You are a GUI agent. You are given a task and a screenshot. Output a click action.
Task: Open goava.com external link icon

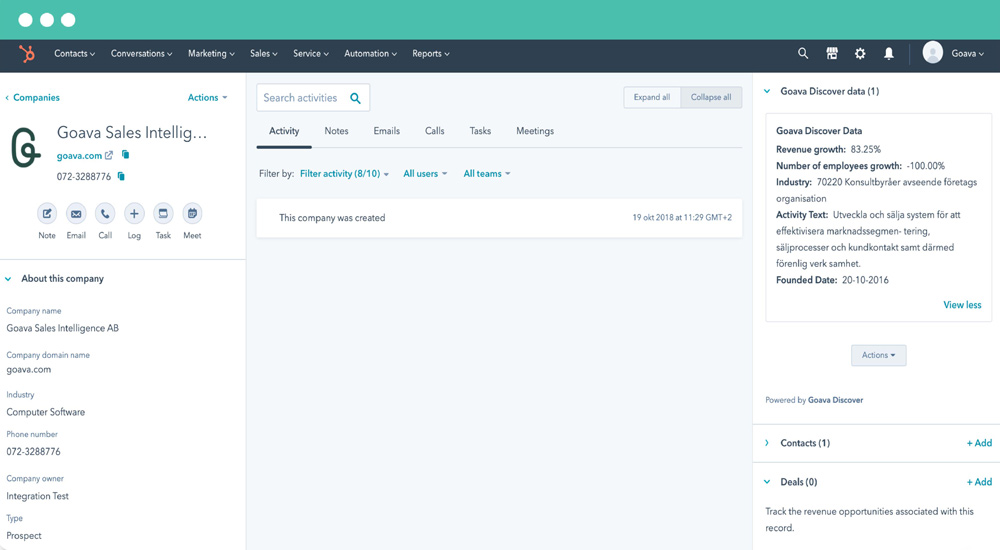coord(109,155)
